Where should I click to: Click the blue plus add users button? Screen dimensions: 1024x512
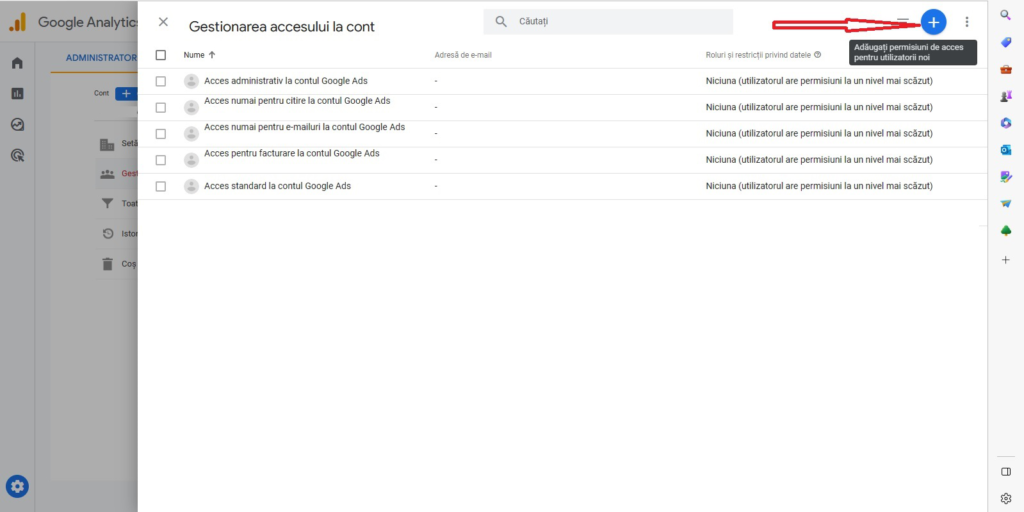click(934, 22)
